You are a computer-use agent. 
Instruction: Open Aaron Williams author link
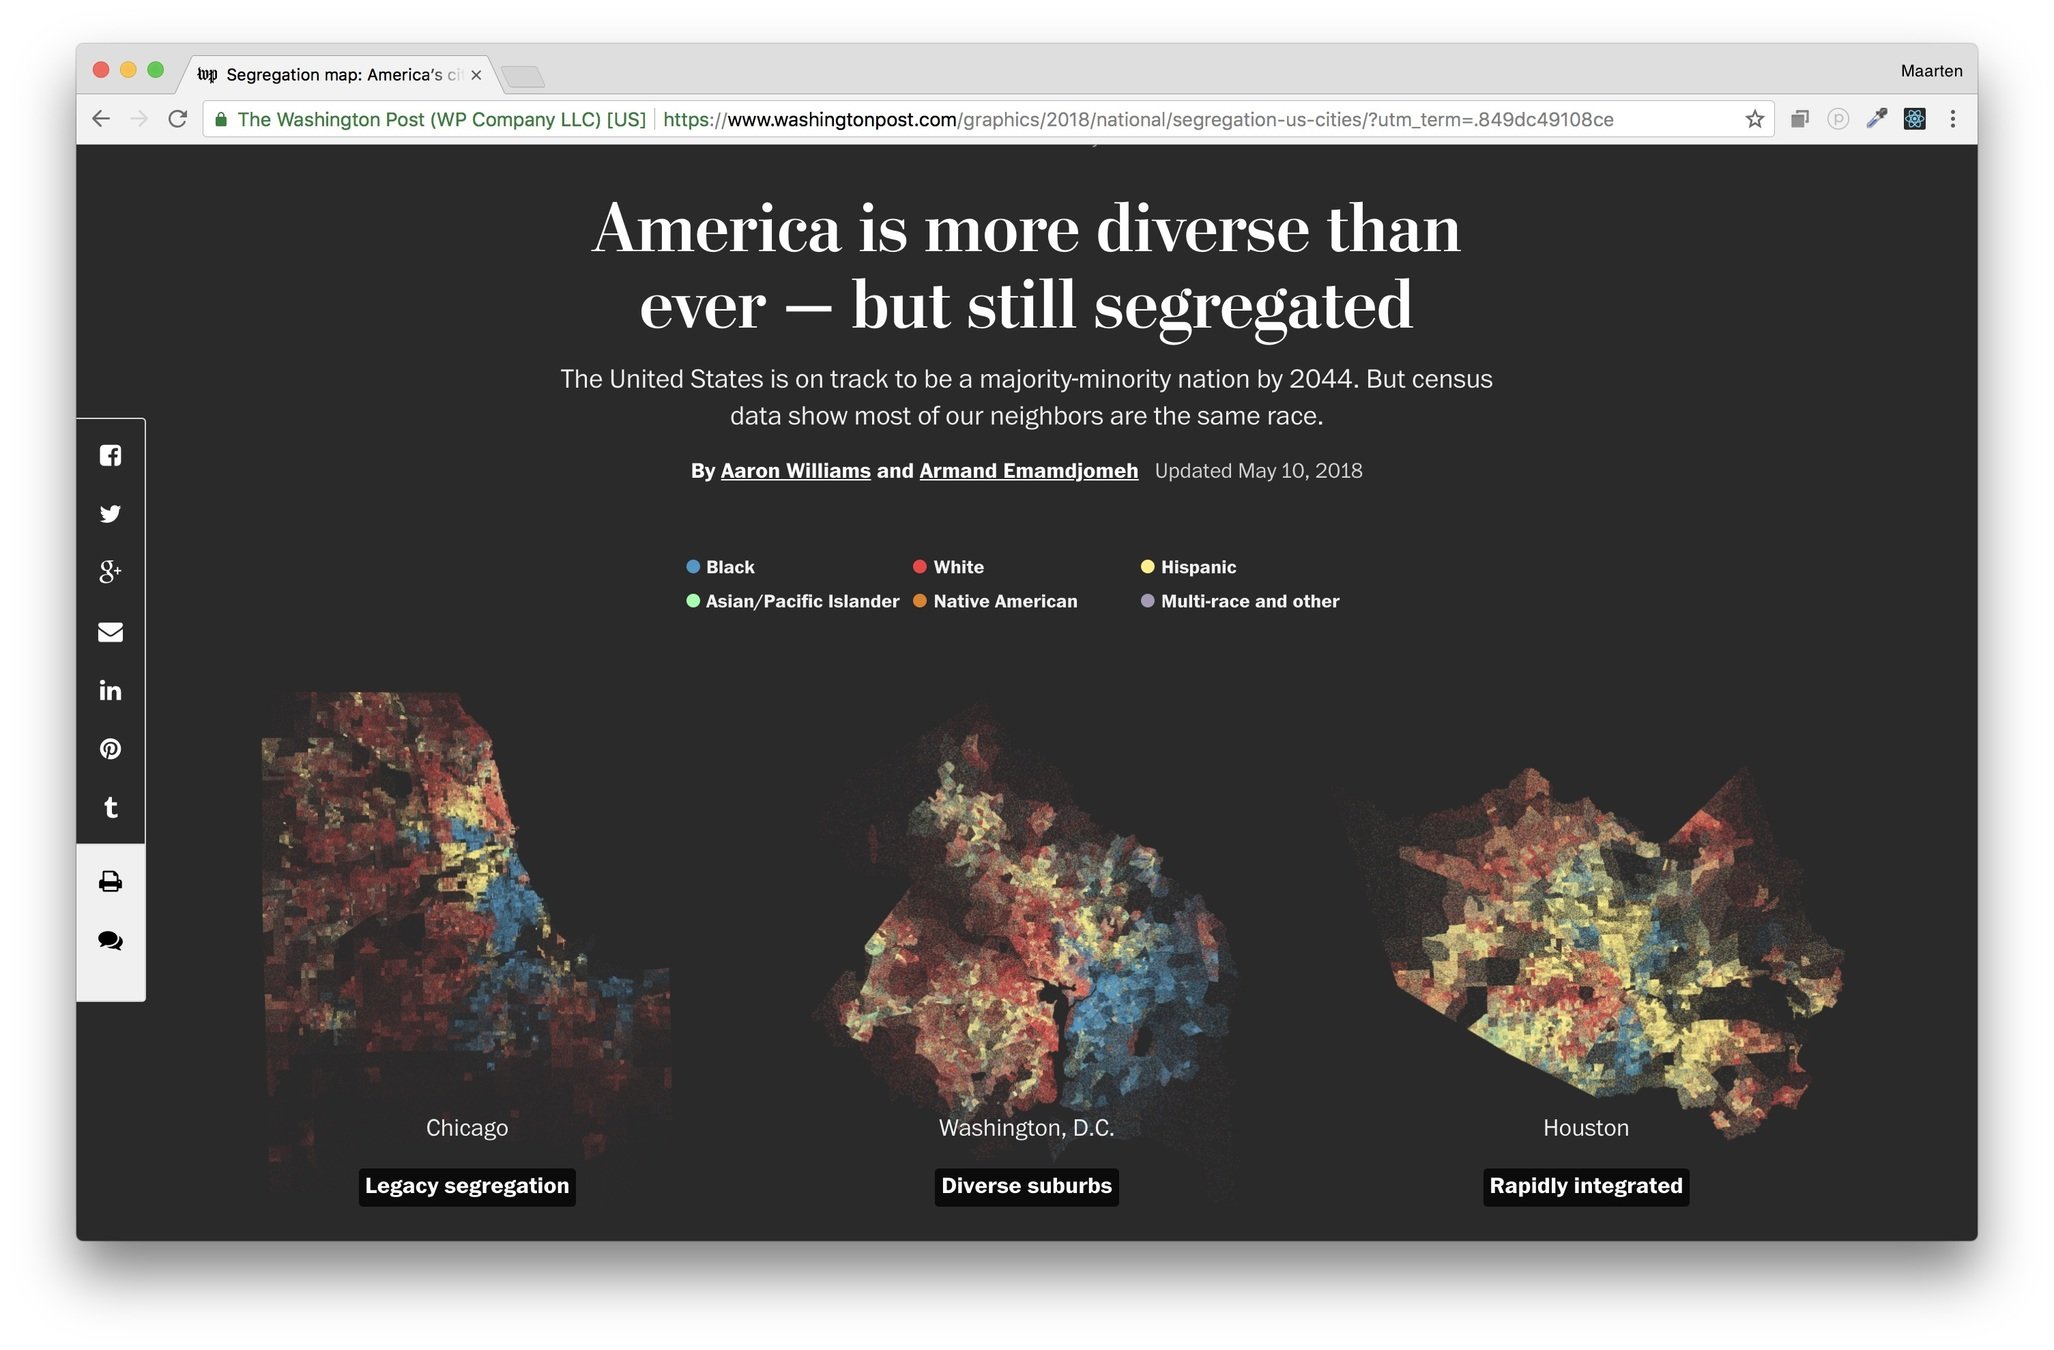tap(795, 471)
